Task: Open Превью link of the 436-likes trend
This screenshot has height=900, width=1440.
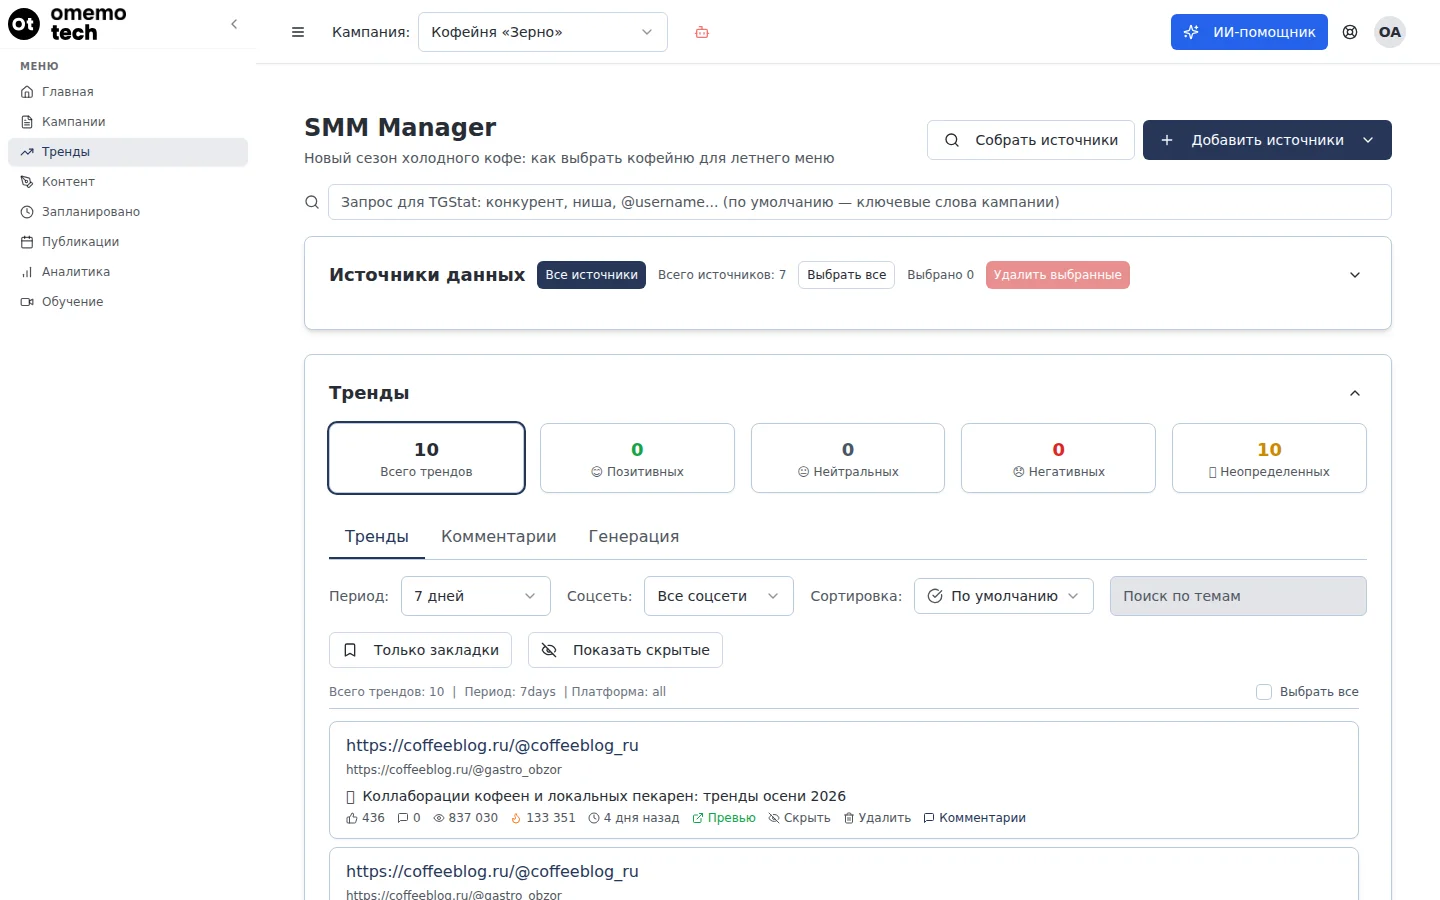Action: [724, 818]
